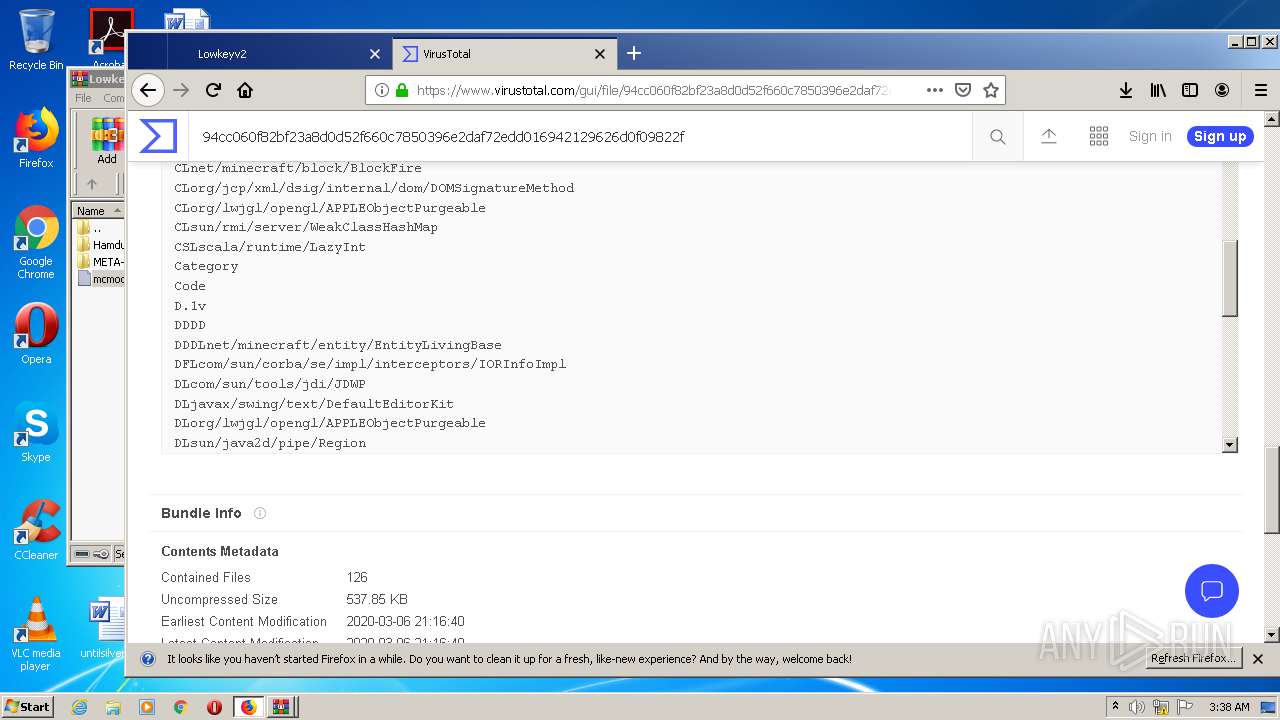Click the Sign in link
1280x720 pixels.
point(1150,136)
